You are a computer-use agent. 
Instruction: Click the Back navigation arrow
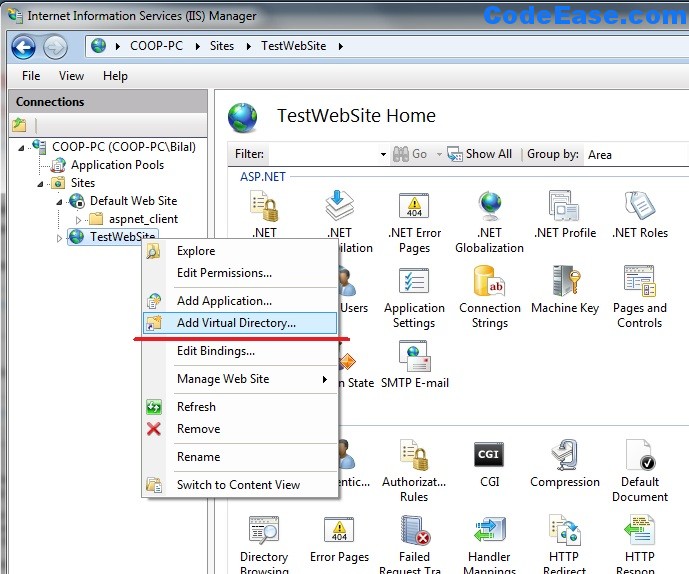pos(23,47)
